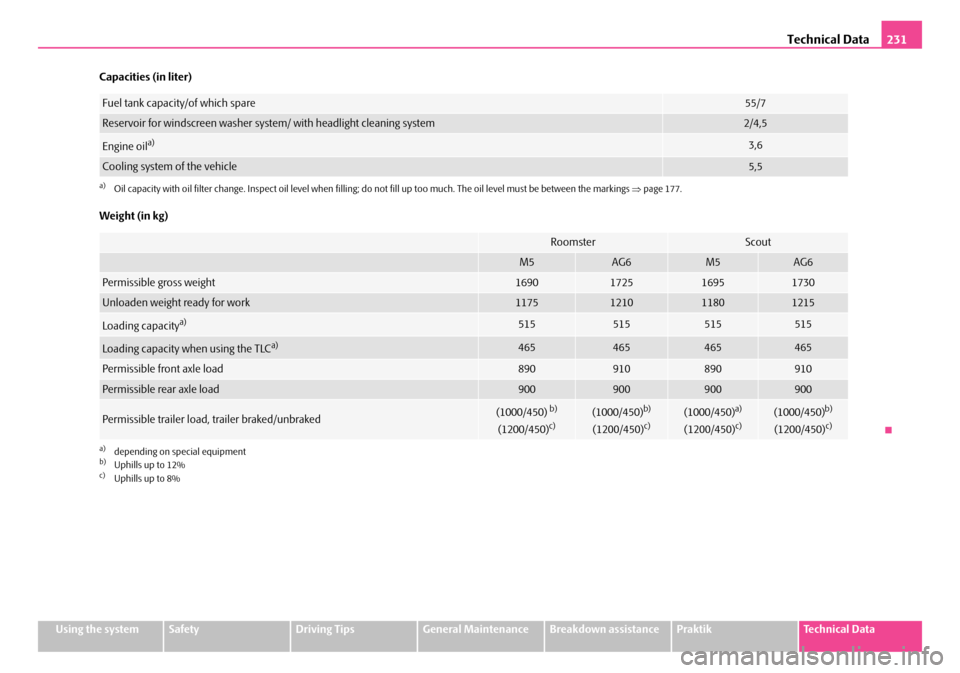
Task: Select the fuel tank value 55/7
Action: [x=755, y=103]
